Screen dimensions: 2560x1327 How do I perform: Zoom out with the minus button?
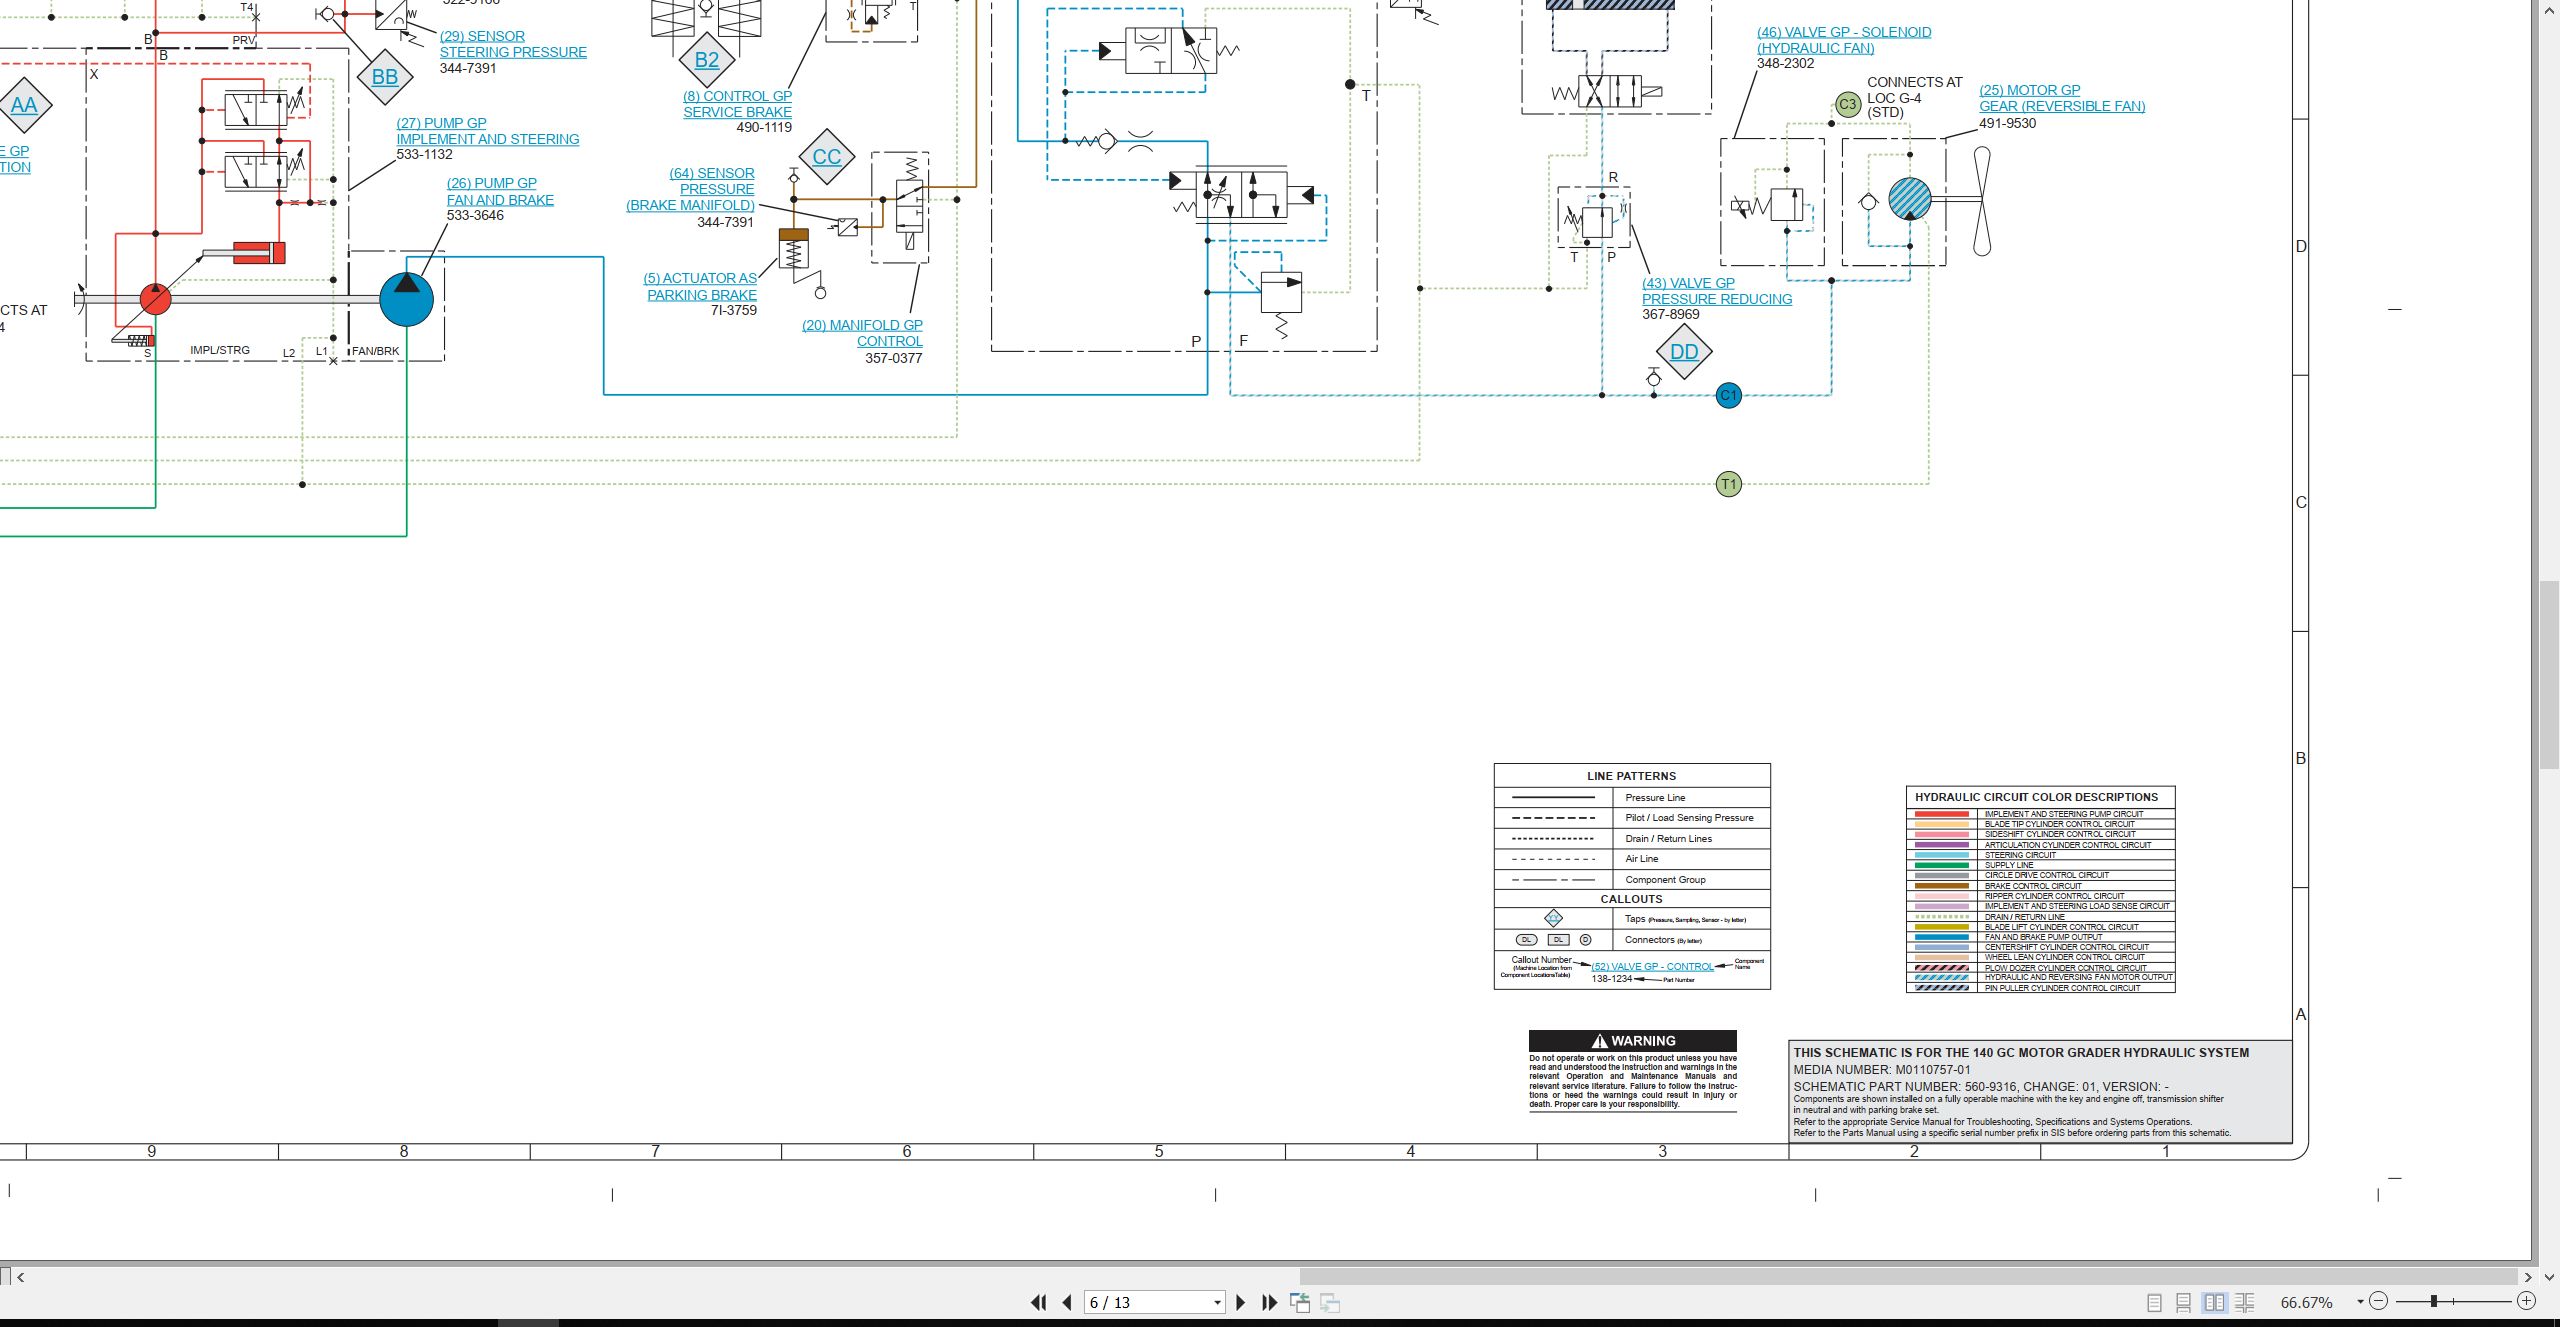tap(2379, 1301)
